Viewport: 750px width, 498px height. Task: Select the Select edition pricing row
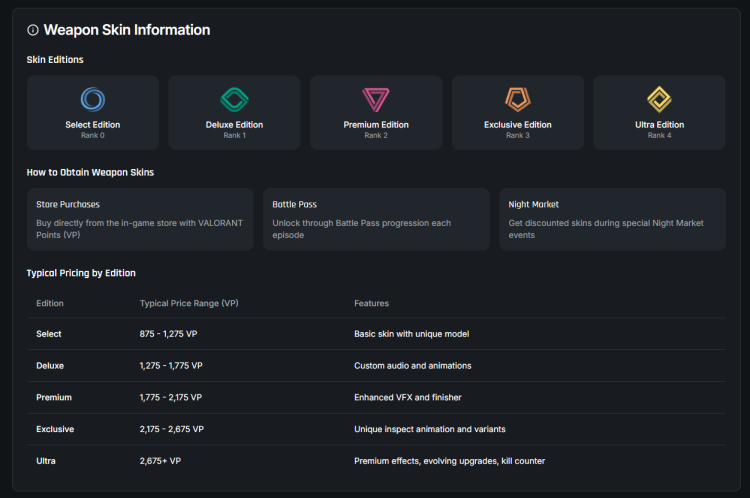pyautogui.click(x=375, y=334)
